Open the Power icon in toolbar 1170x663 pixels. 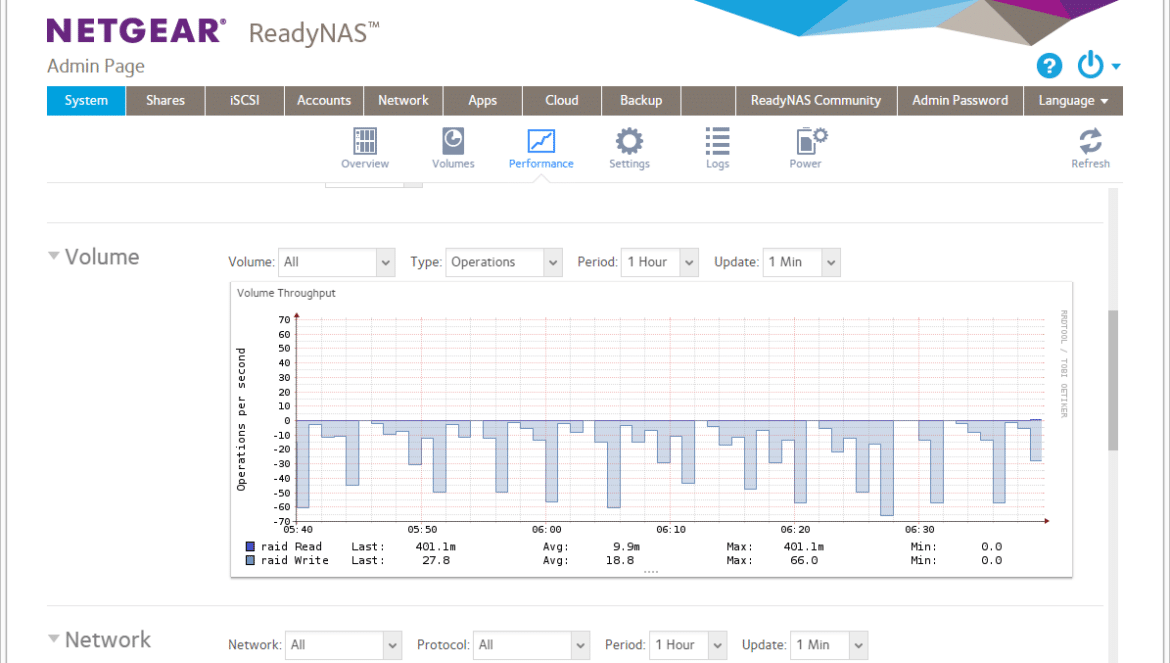(x=806, y=148)
